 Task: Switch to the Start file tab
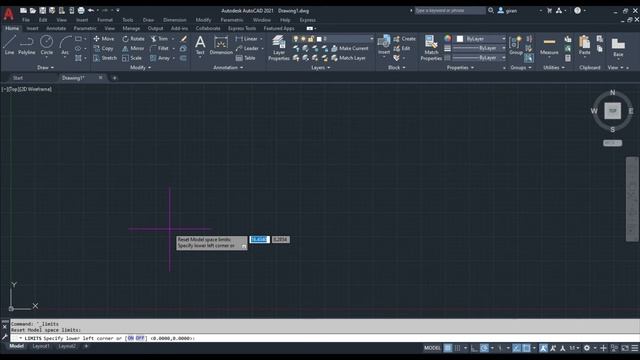18,78
